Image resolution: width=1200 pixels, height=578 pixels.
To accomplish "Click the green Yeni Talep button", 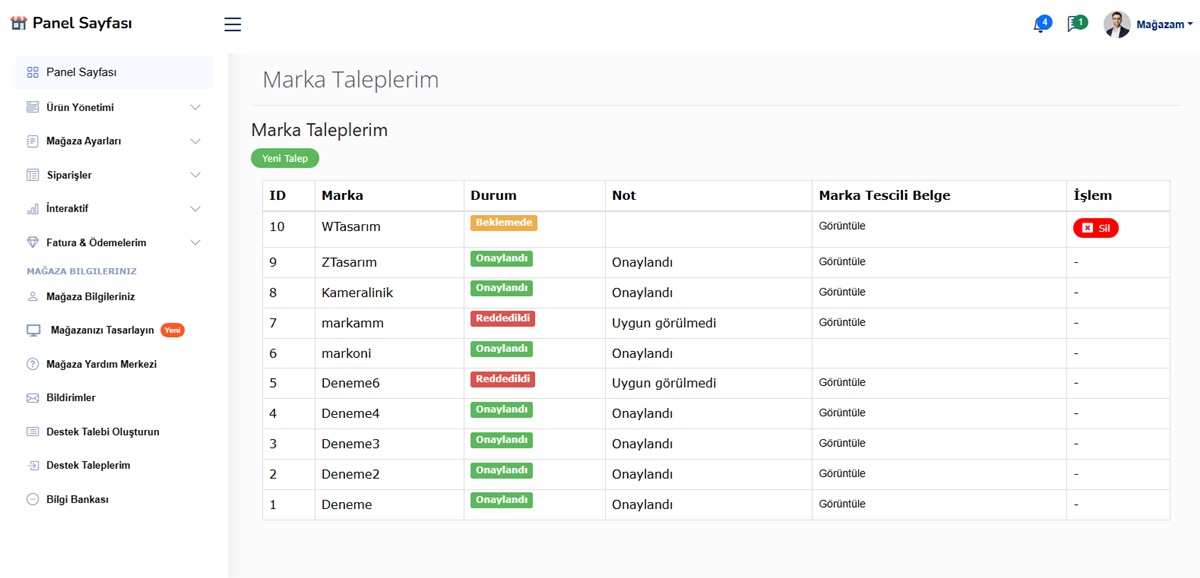I will [285, 158].
